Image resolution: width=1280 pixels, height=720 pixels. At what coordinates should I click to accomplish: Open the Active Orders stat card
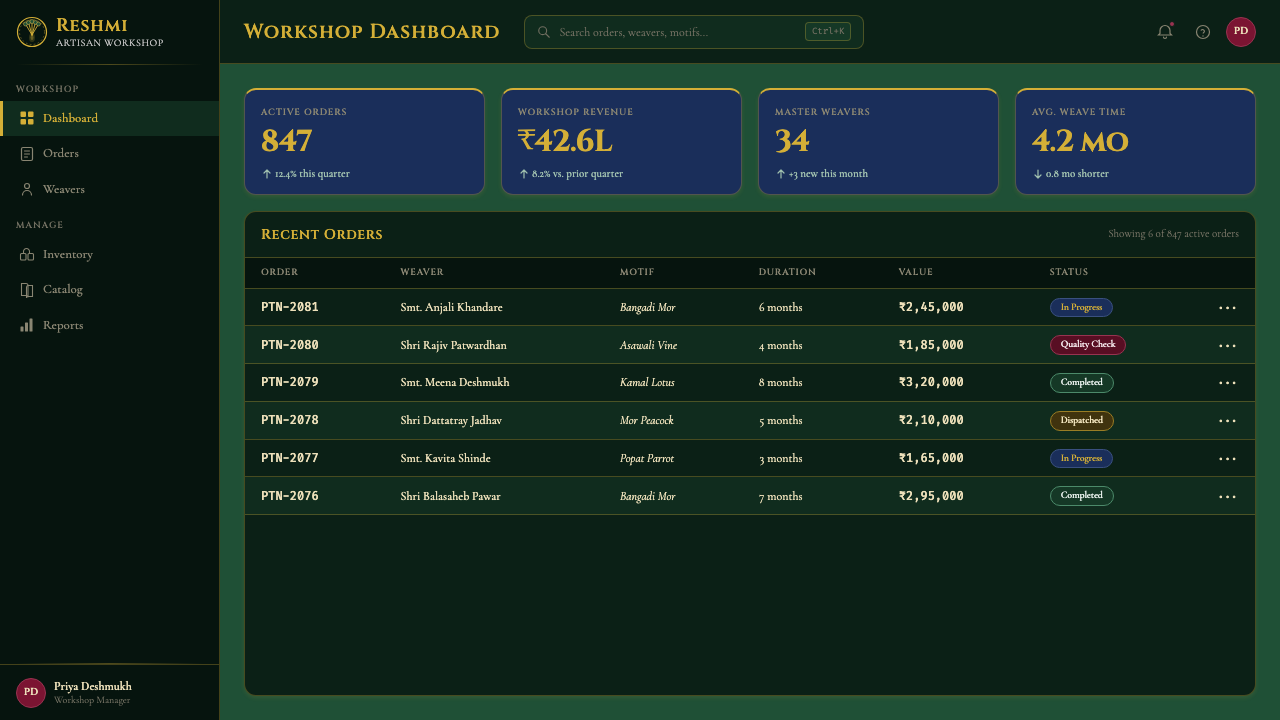[x=364, y=141]
